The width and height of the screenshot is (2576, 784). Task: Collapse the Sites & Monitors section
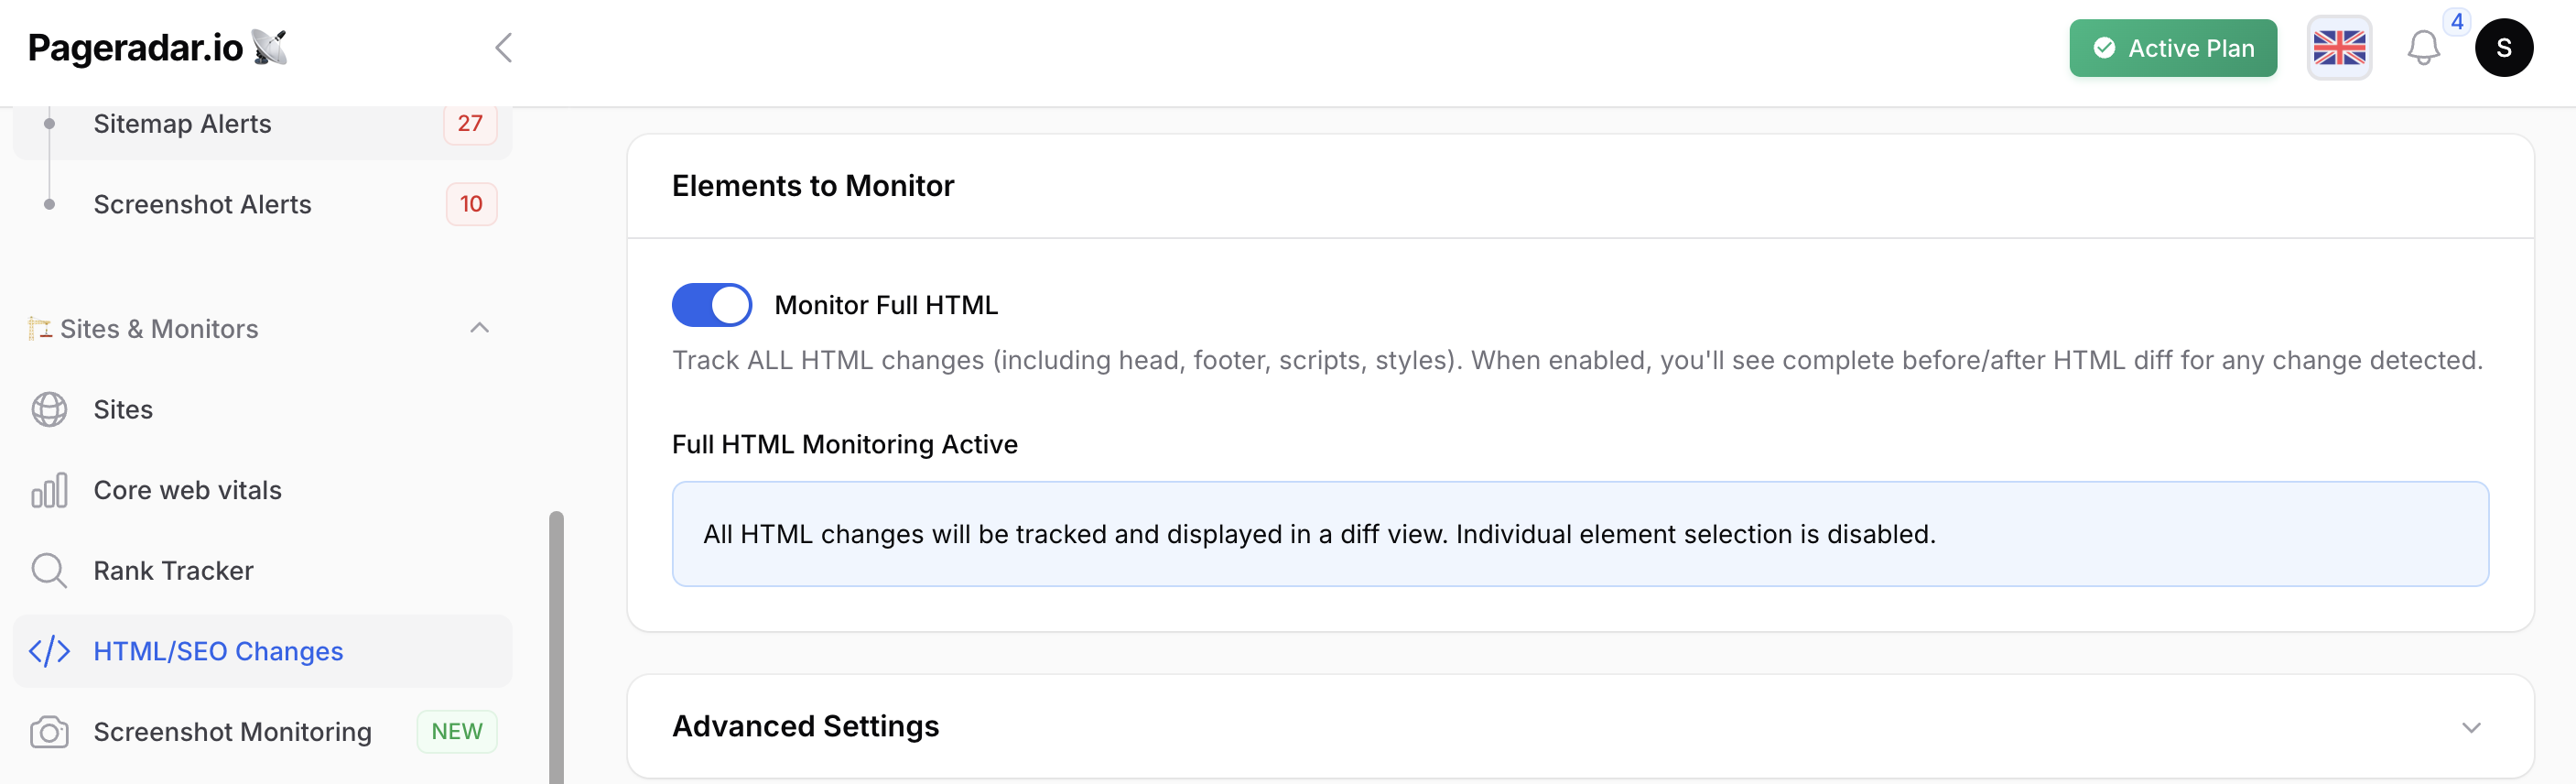point(479,328)
